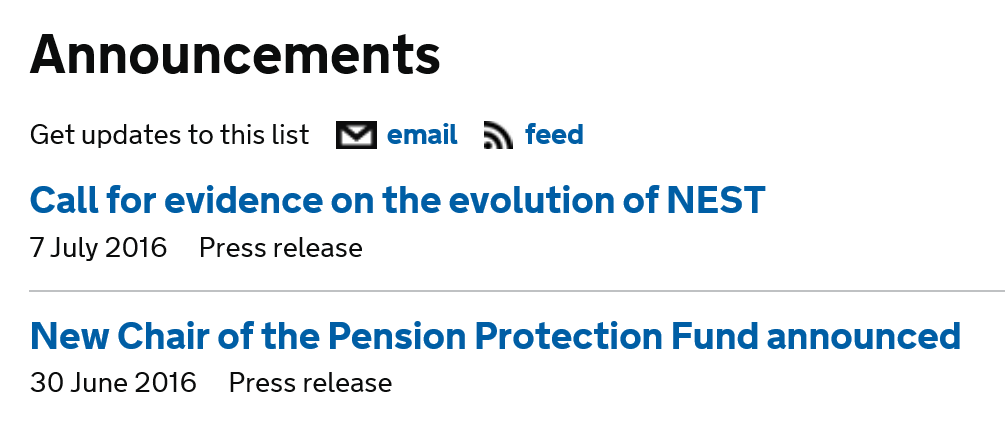Click the 'Get updates to this list' text
This screenshot has height=424, width=1005.
click(x=169, y=135)
